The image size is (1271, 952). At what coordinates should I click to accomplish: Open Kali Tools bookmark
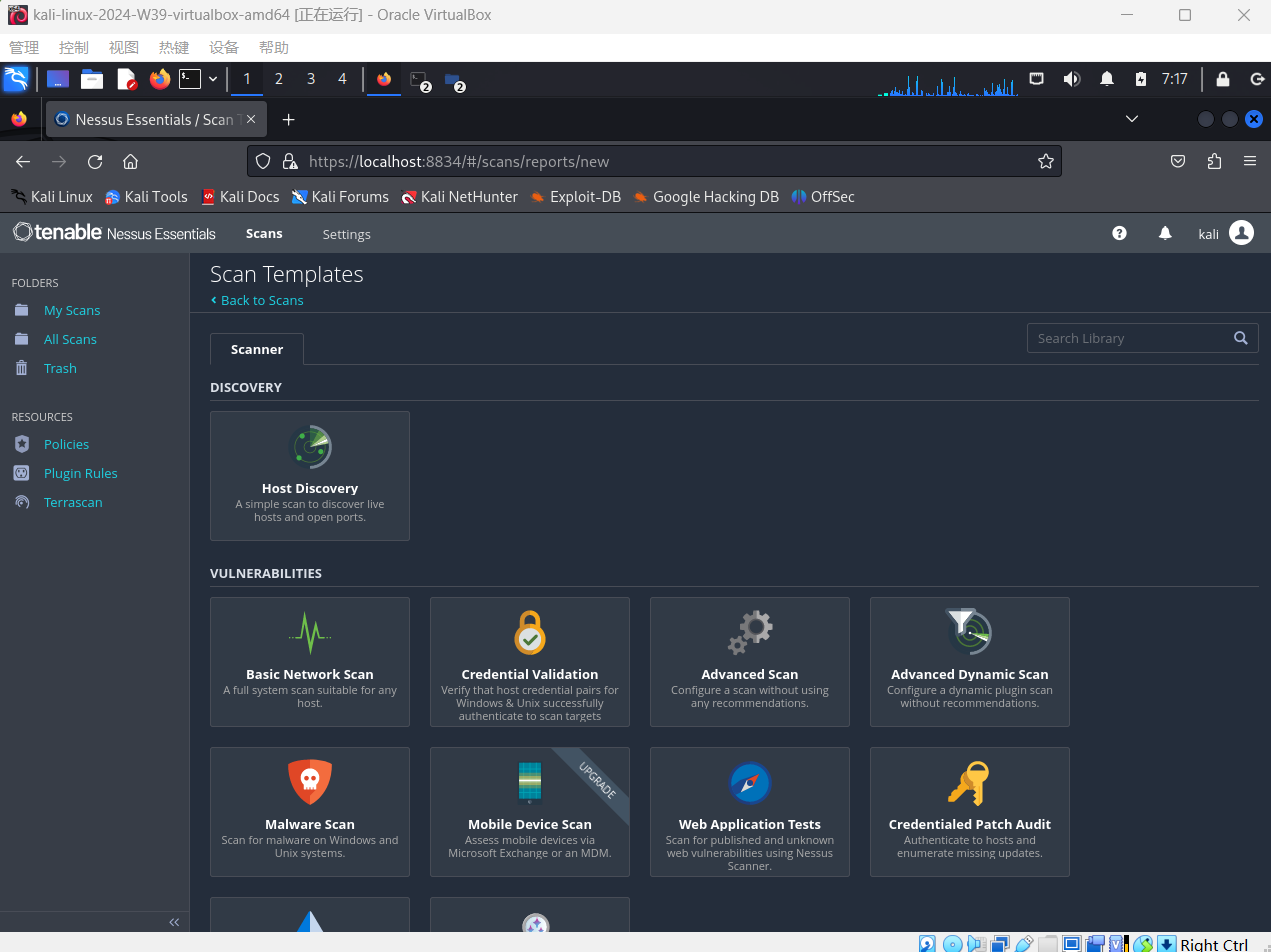point(146,197)
